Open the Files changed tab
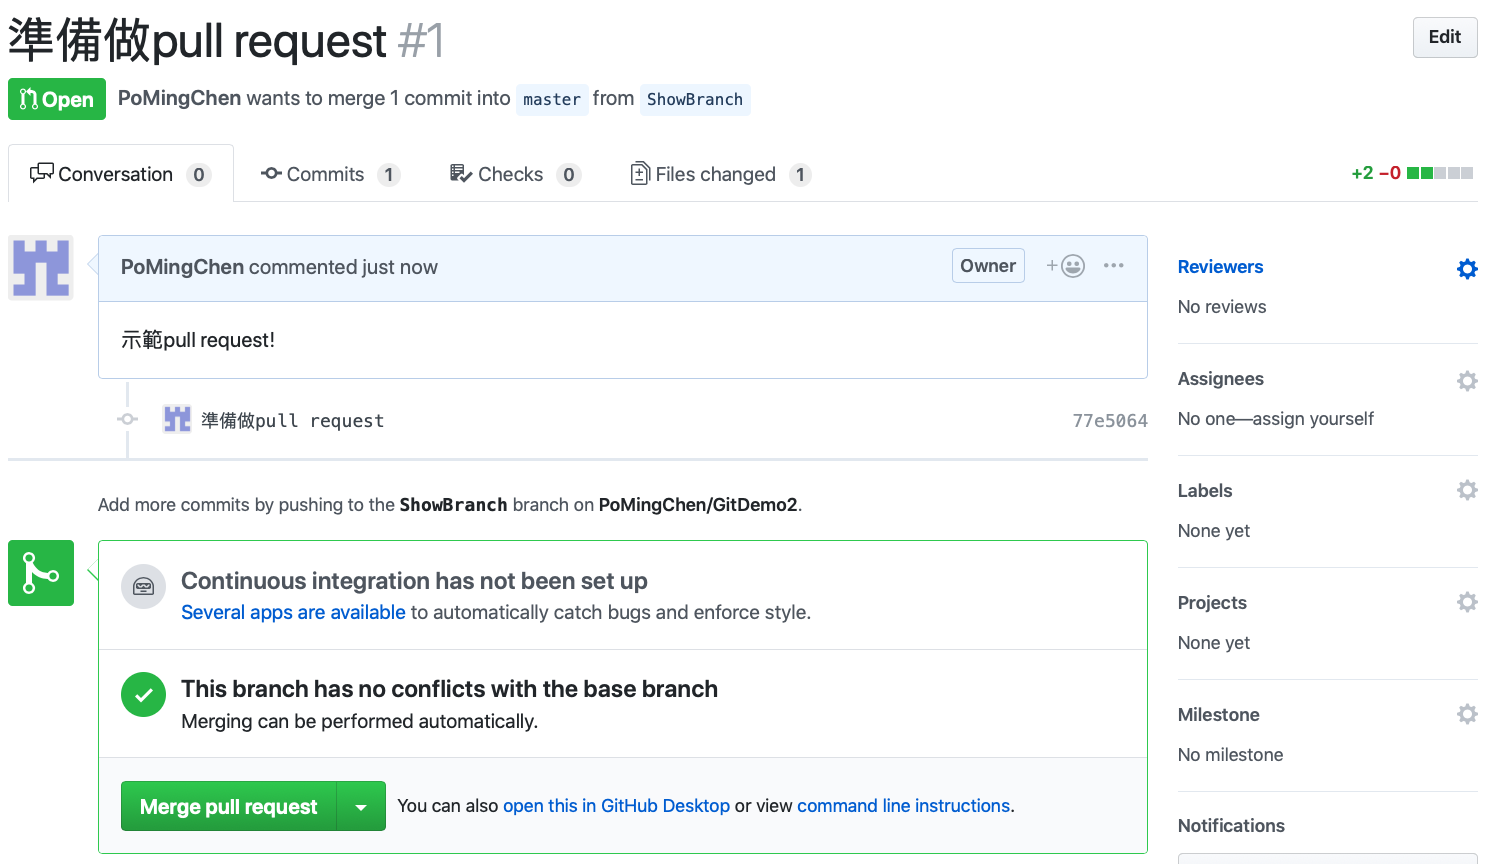 (719, 174)
